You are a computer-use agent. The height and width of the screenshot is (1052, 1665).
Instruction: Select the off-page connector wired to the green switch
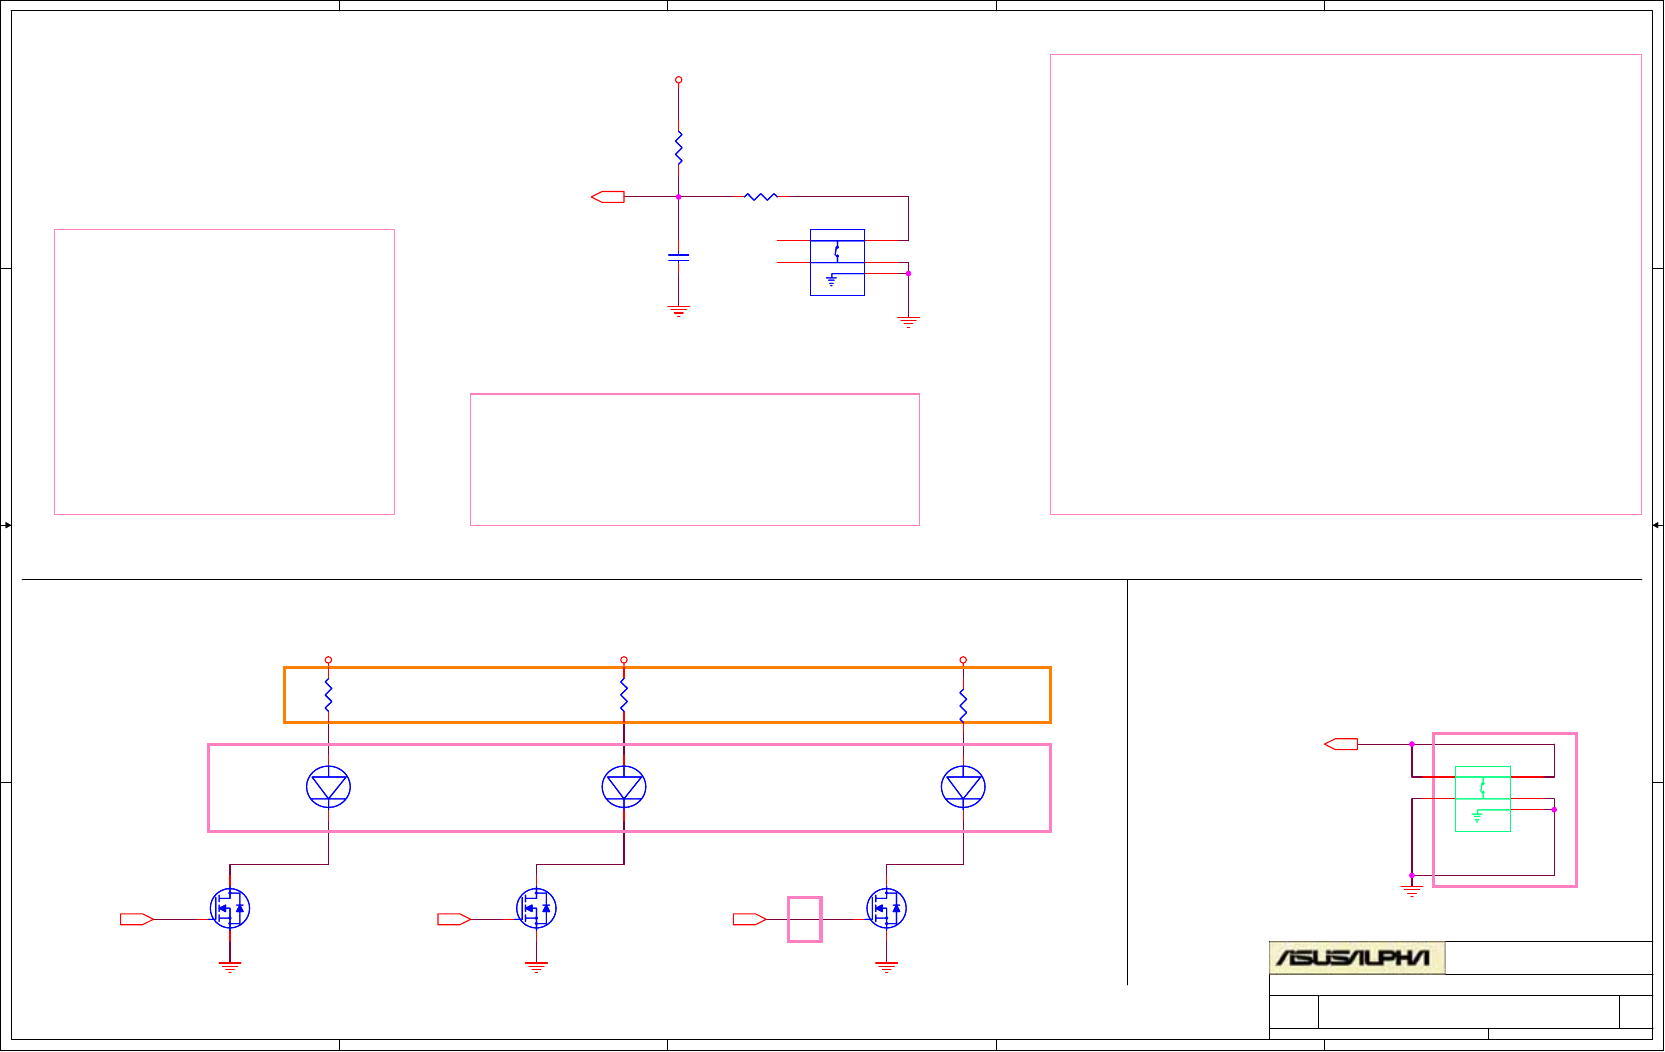tap(1341, 744)
